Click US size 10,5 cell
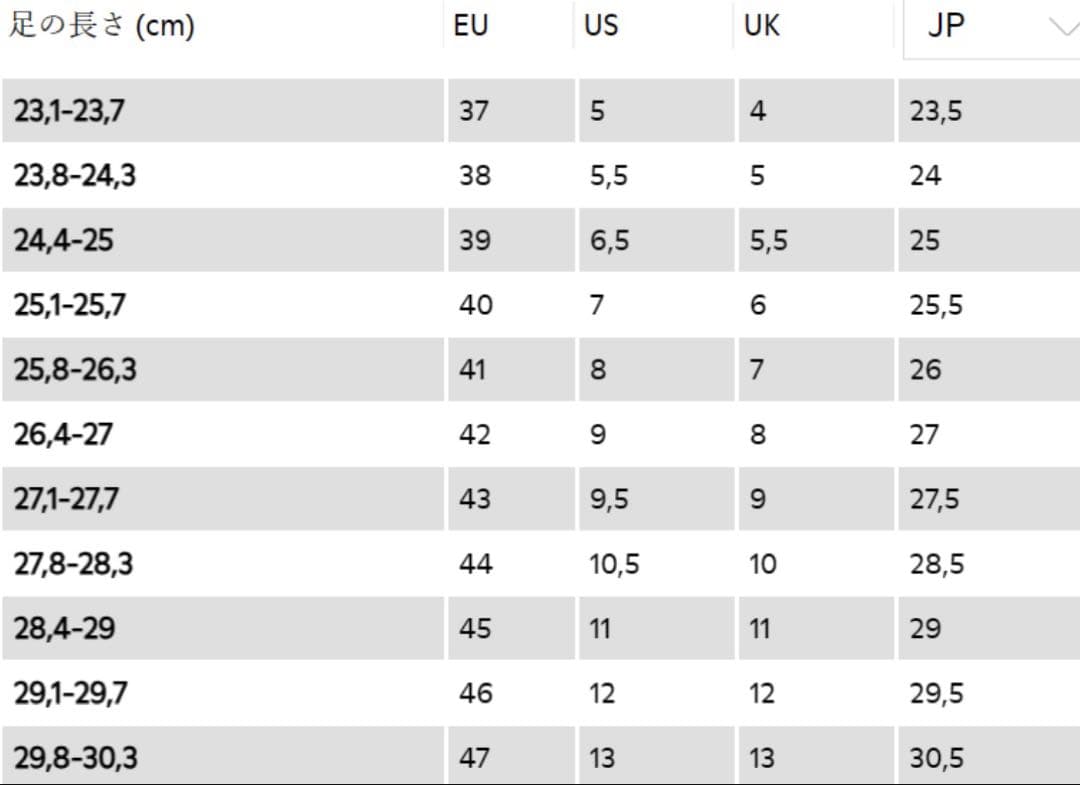Viewport: 1080px width, 785px height. (x=614, y=564)
